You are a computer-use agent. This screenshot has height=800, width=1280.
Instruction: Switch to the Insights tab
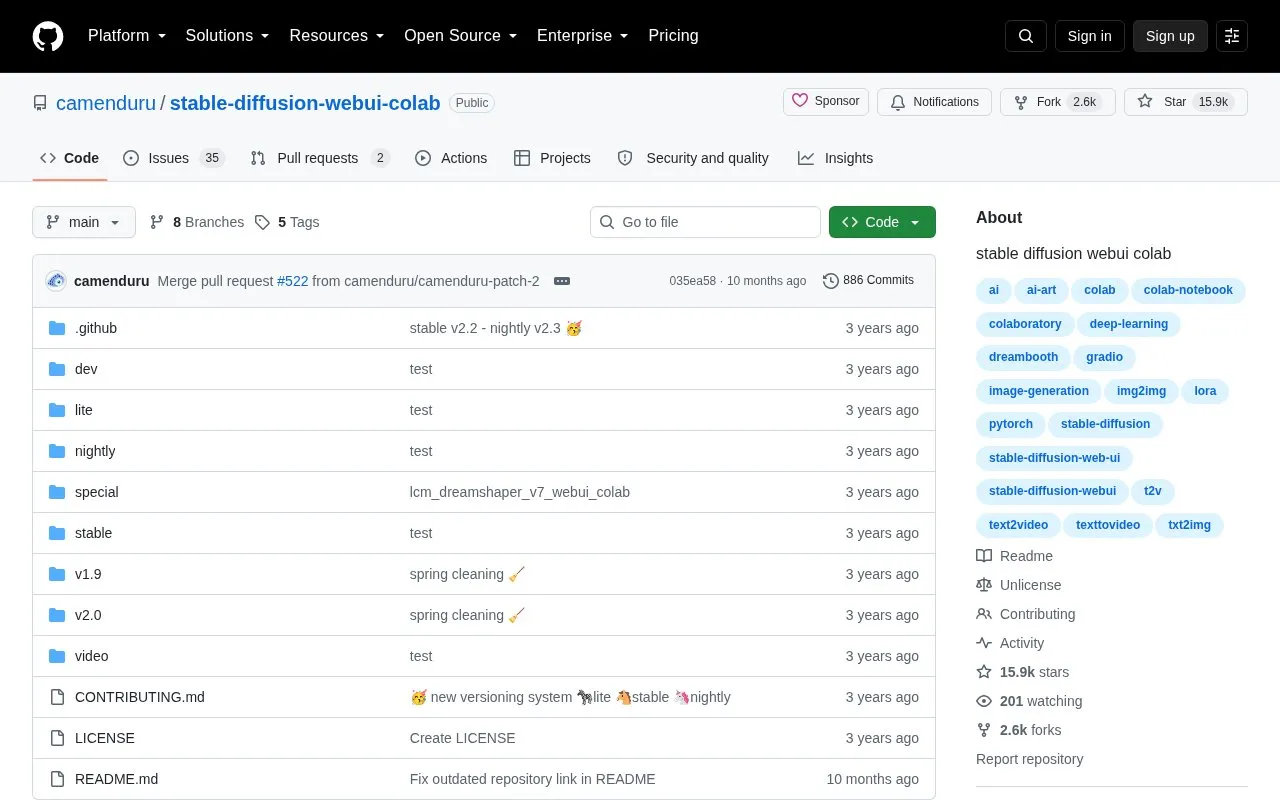tap(835, 158)
